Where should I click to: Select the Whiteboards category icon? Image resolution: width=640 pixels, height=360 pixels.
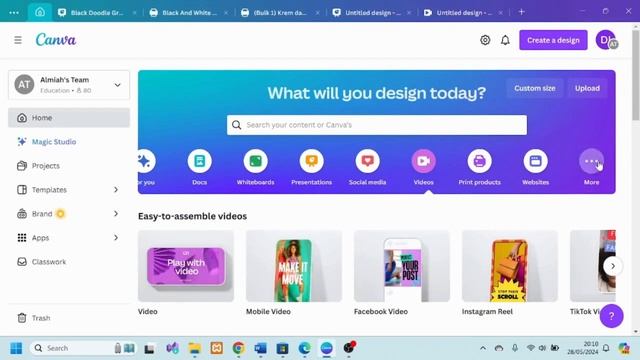coord(256,161)
